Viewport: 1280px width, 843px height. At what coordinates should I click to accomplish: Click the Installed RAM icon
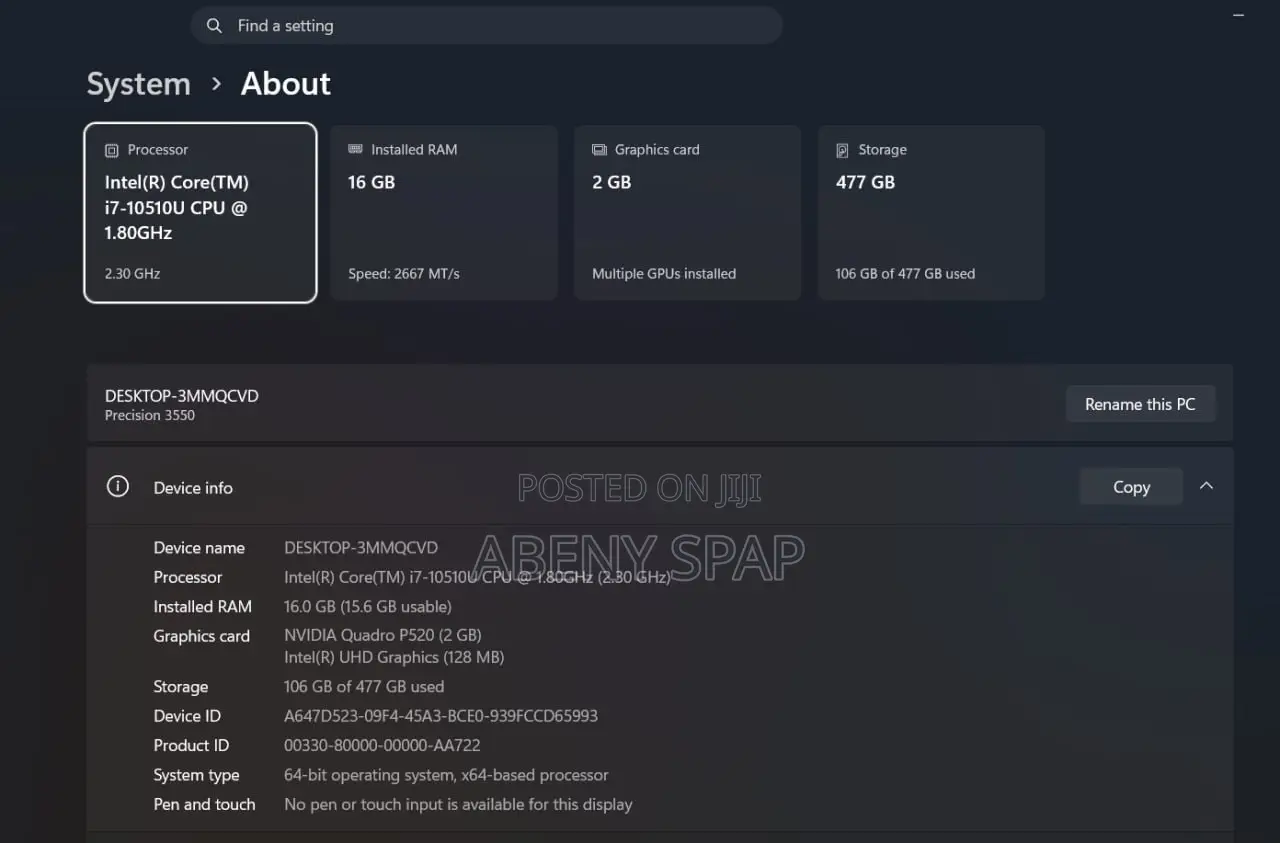click(x=355, y=149)
